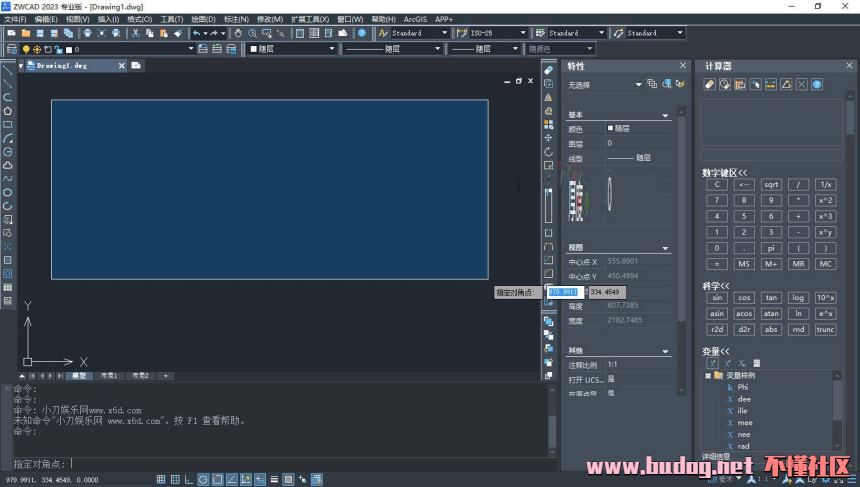Viewport: 860px width, 487px height.
Task: Click the MS memory store button
Action: click(744, 264)
